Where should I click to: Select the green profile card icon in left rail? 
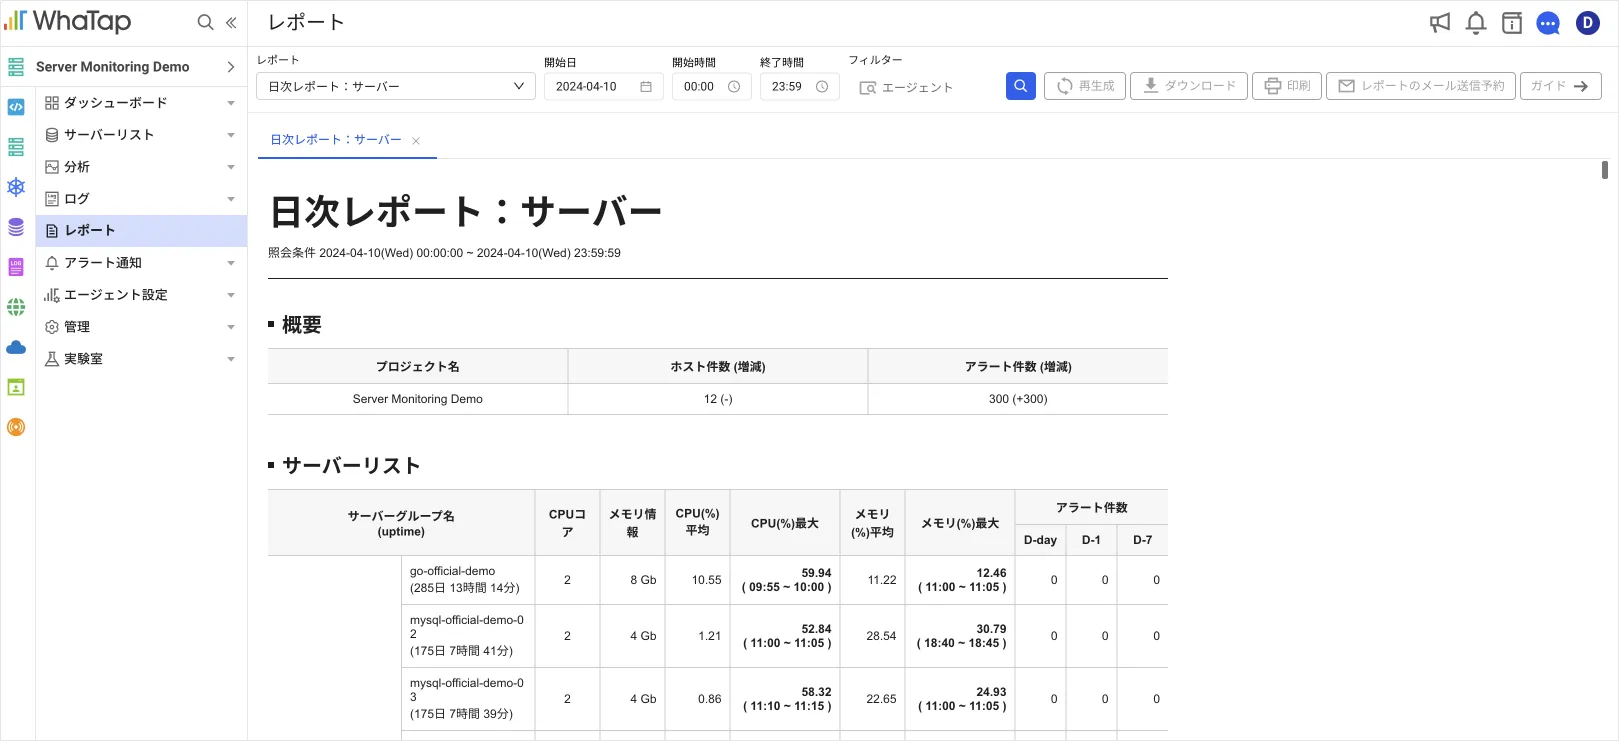pos(16,387)
